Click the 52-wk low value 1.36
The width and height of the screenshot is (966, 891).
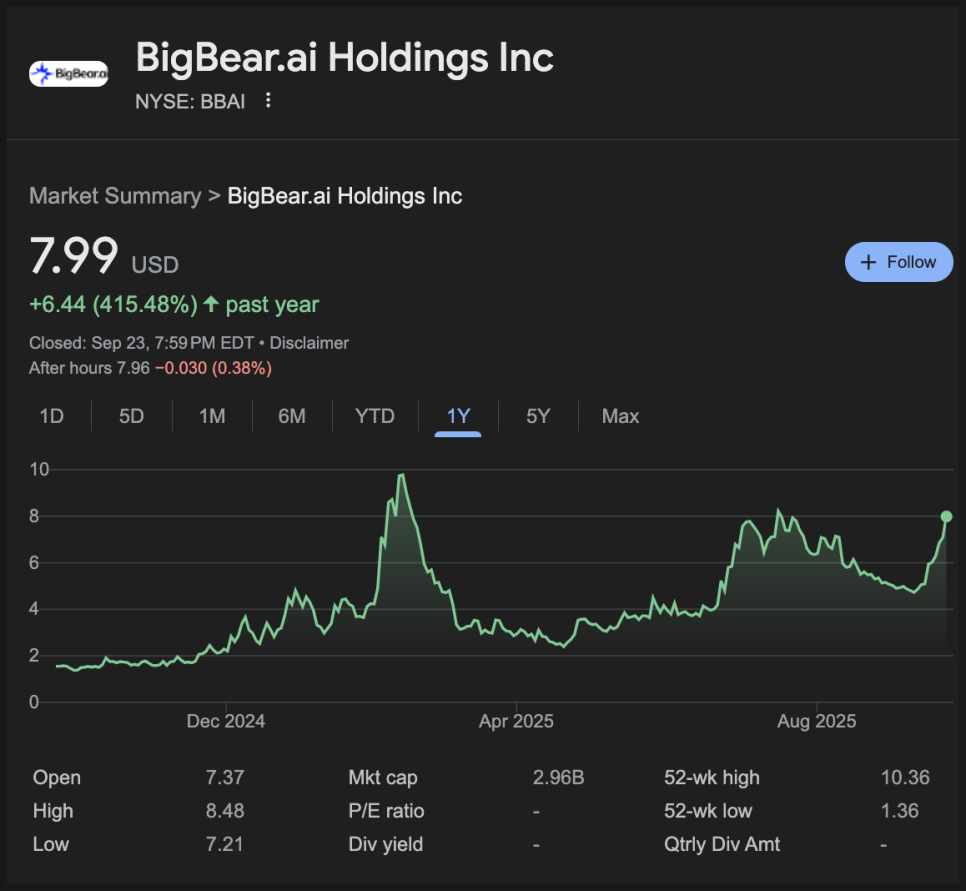pos(899,811)
